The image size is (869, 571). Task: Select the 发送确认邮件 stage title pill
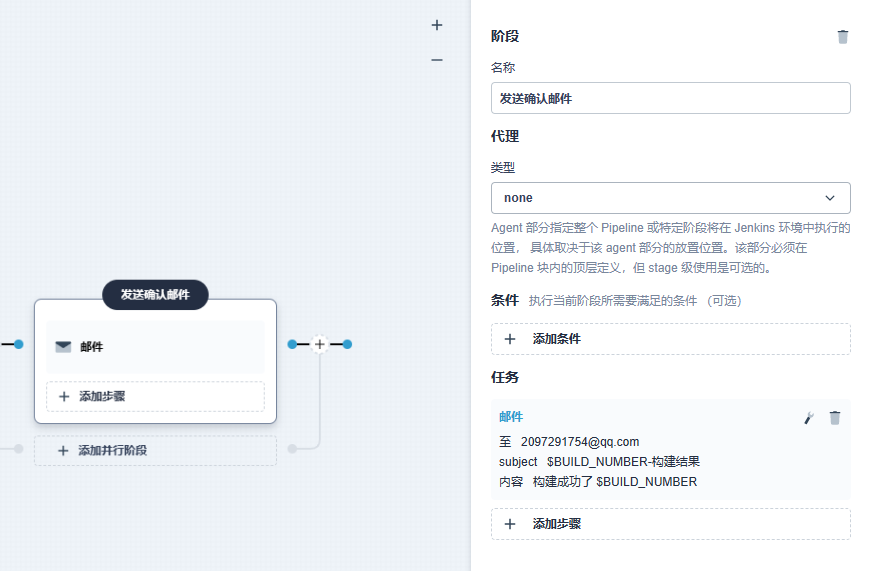(x=155, y=294)
